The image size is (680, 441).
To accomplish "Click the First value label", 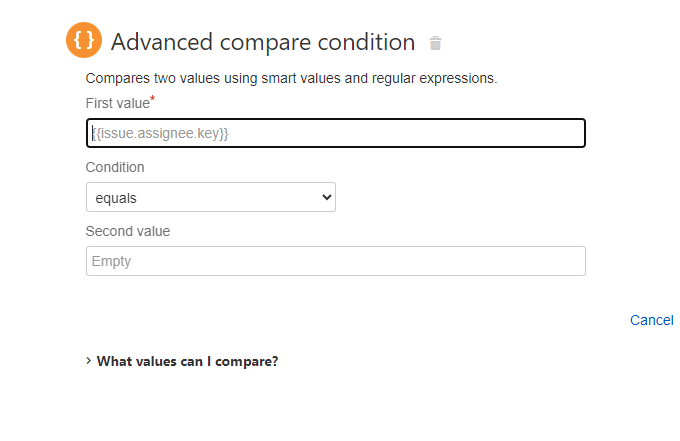I will coord(118,103).
